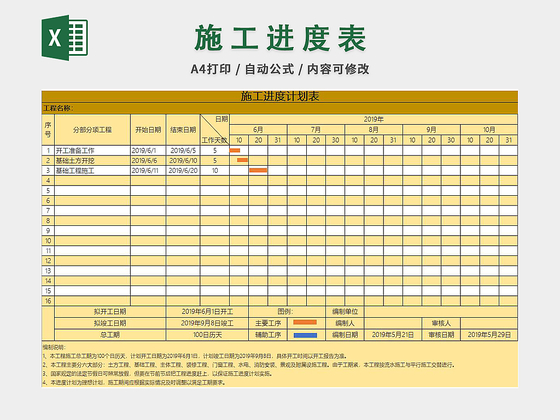Viewport: 560px width, 420px height.
Task: Click the subtitle A4打印 / 自动公式 / 内容可修改
Action: pos(280,69)
